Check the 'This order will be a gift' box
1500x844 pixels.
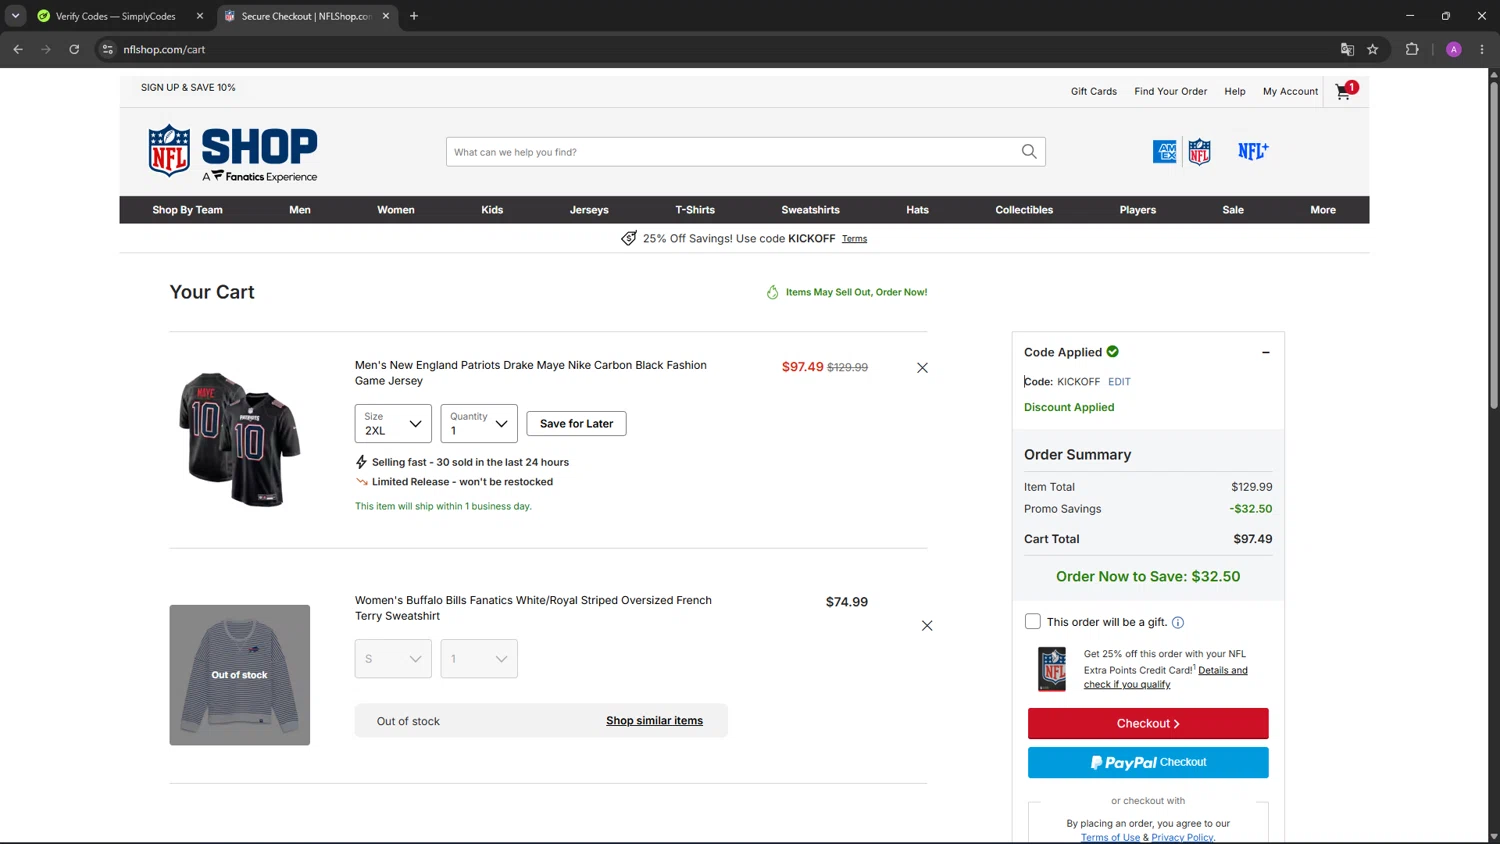coord(1033,622)
